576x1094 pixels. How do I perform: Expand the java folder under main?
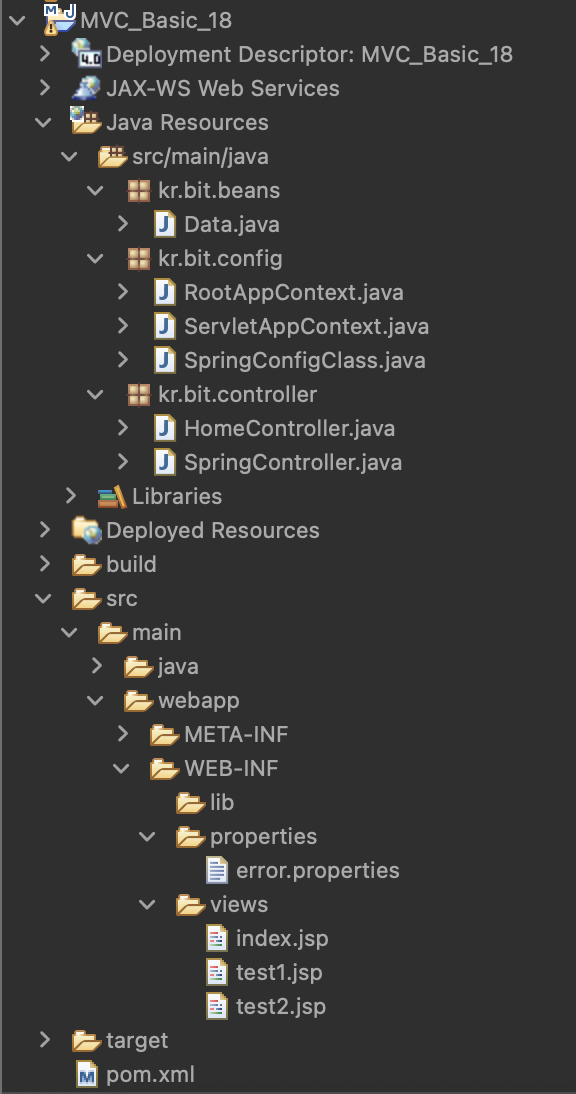97,666
